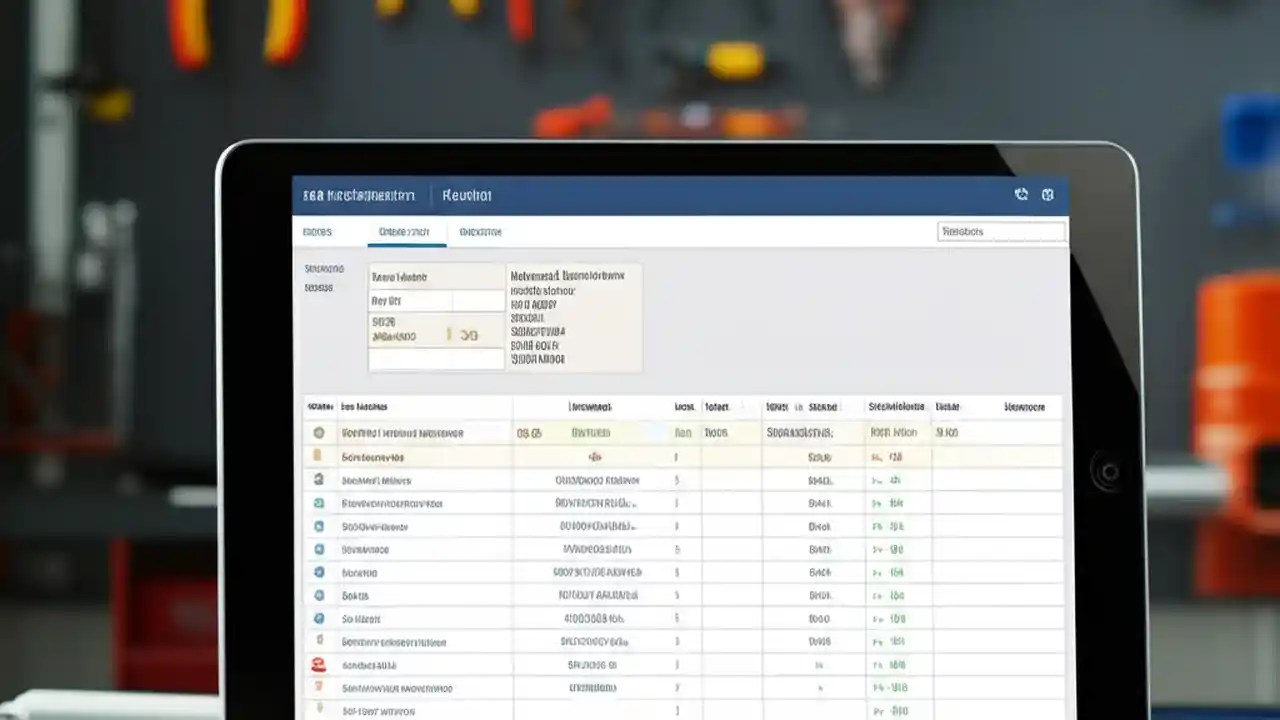The image size is (1280, 720).
Task: Switch to the leftmost tab below the header
Action: tap(317, 231)
